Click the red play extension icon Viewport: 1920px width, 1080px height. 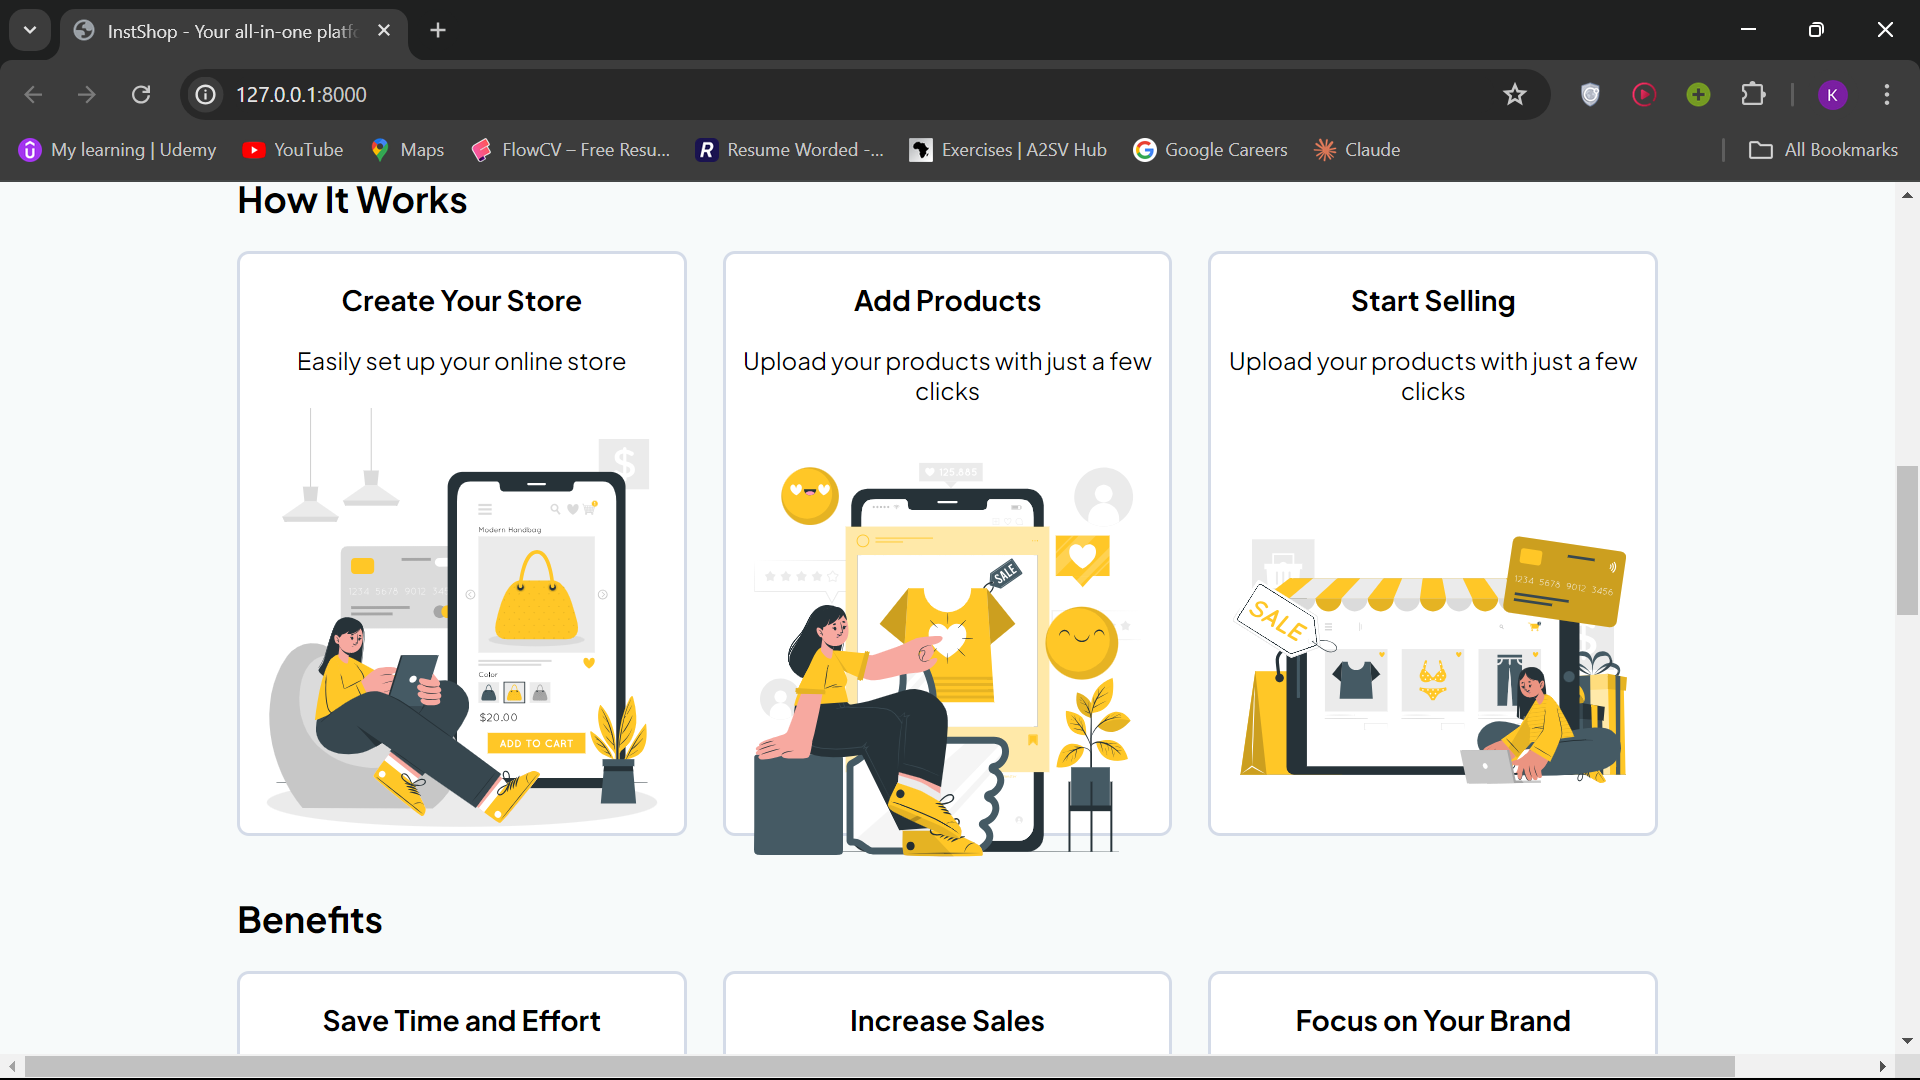1644,94
